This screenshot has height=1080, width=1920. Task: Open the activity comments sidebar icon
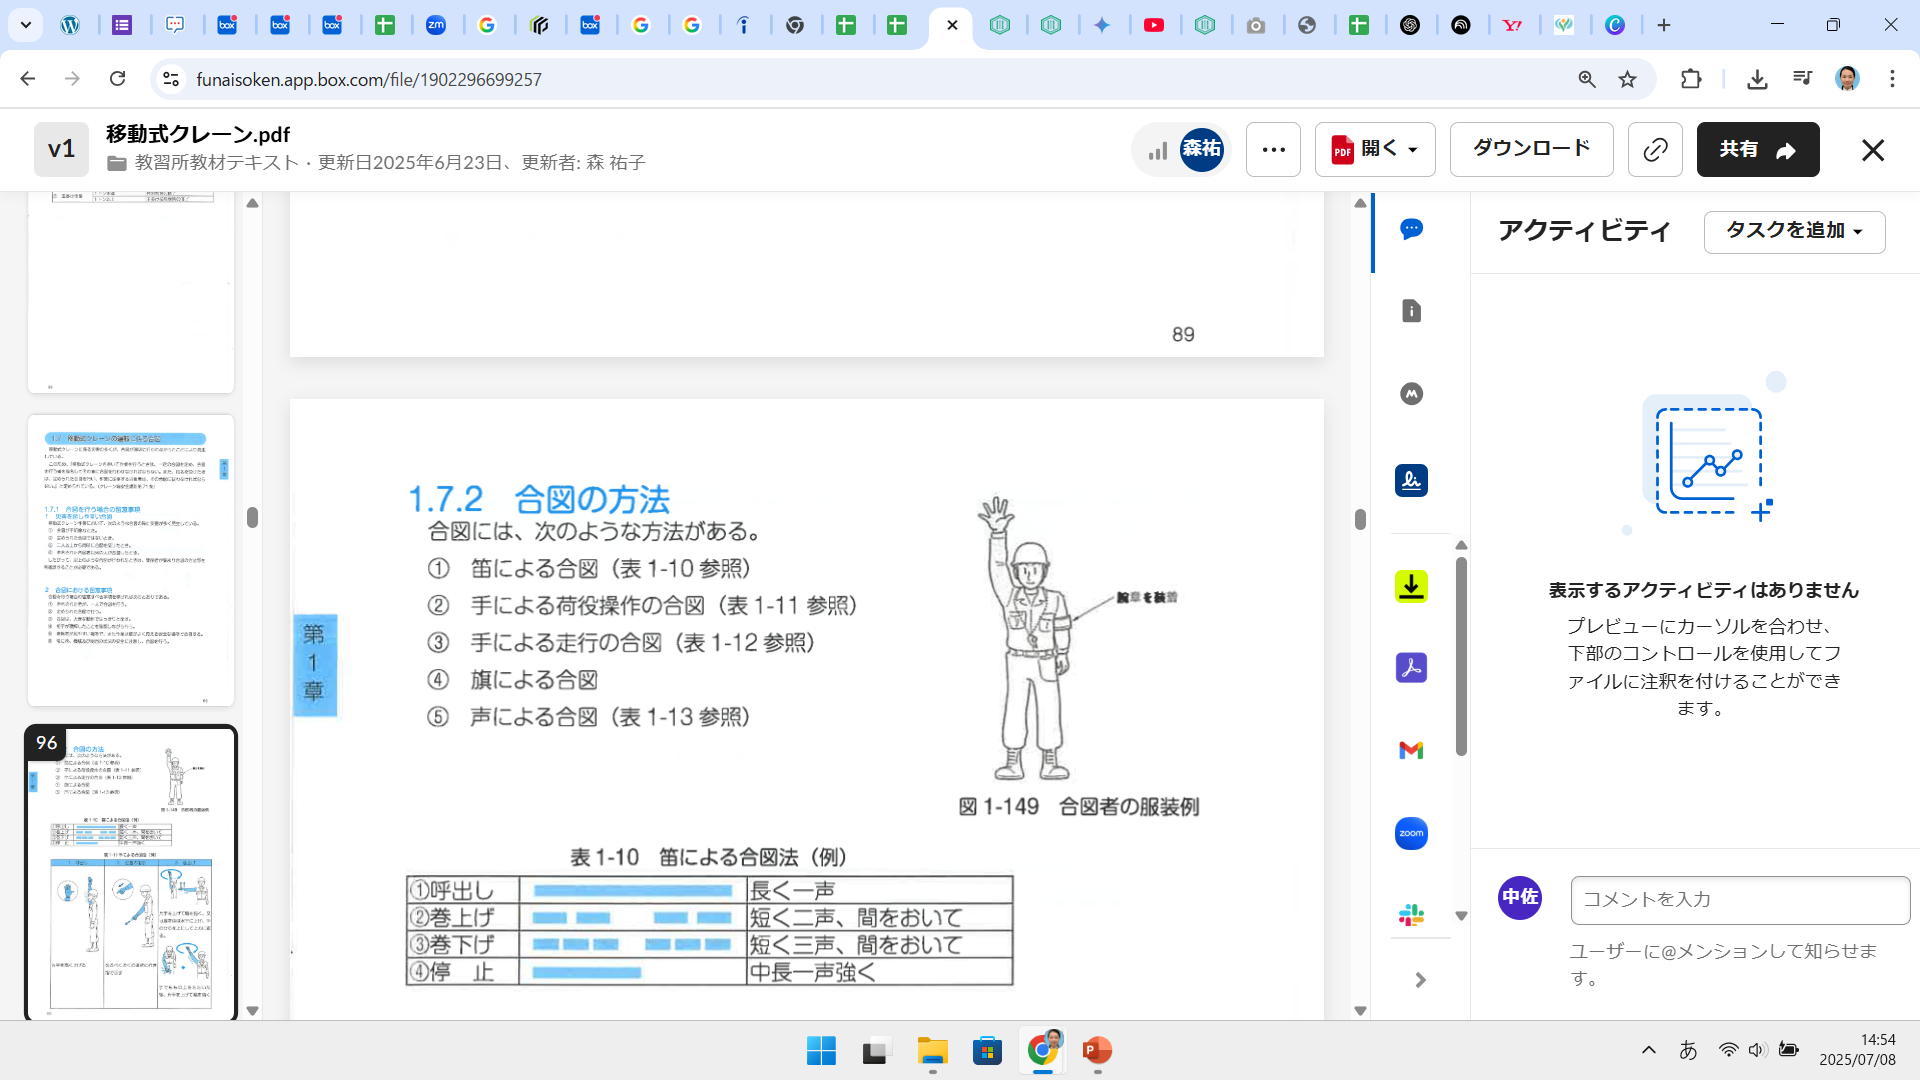click(x=1411, y=229)
